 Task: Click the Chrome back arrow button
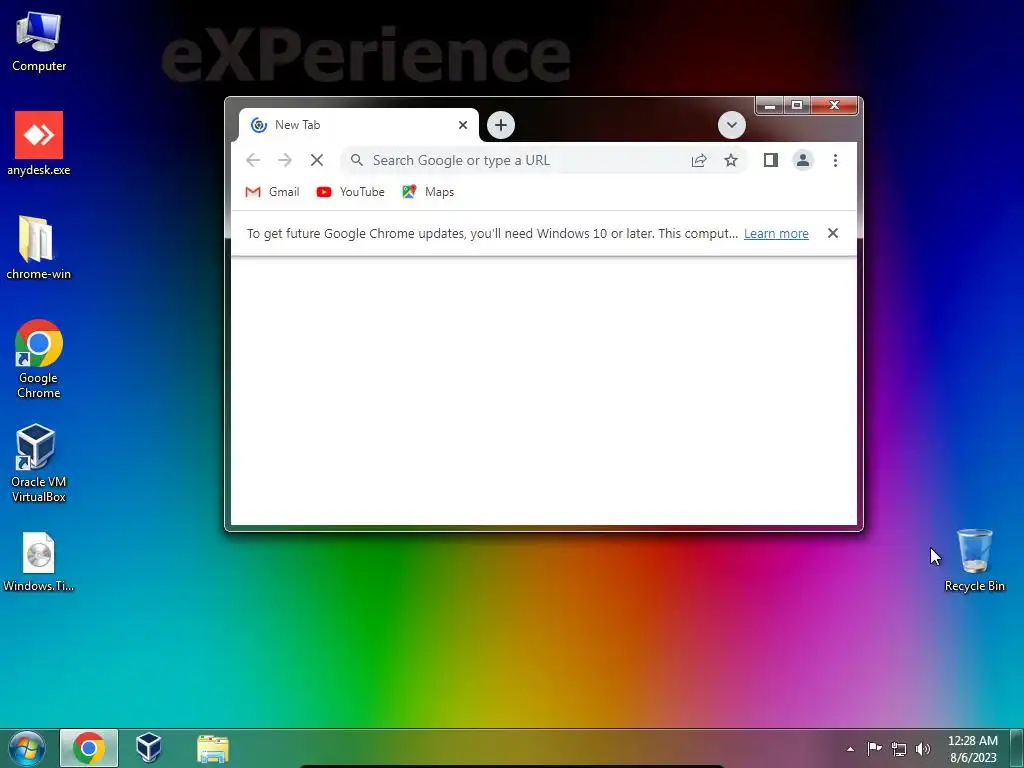tap(253, 160)
